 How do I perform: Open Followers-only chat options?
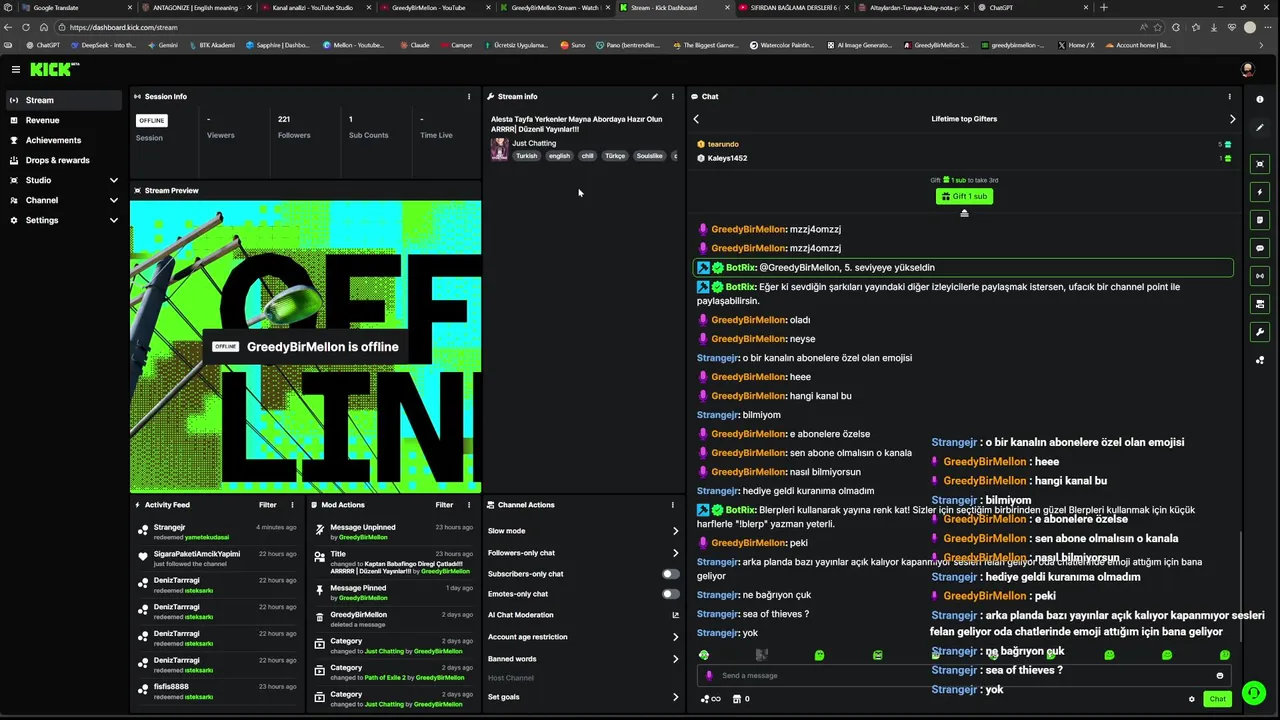coord(583,553)
